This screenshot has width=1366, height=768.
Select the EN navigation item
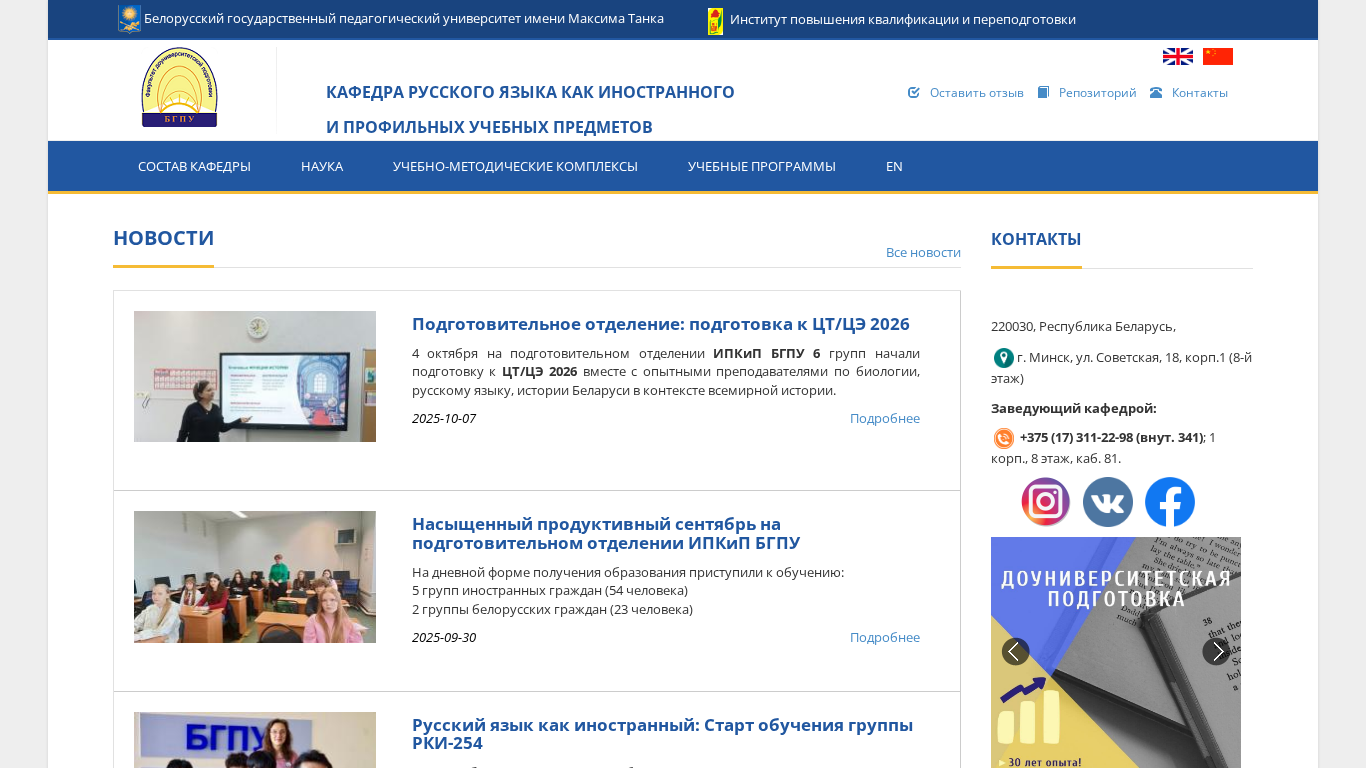894,167
